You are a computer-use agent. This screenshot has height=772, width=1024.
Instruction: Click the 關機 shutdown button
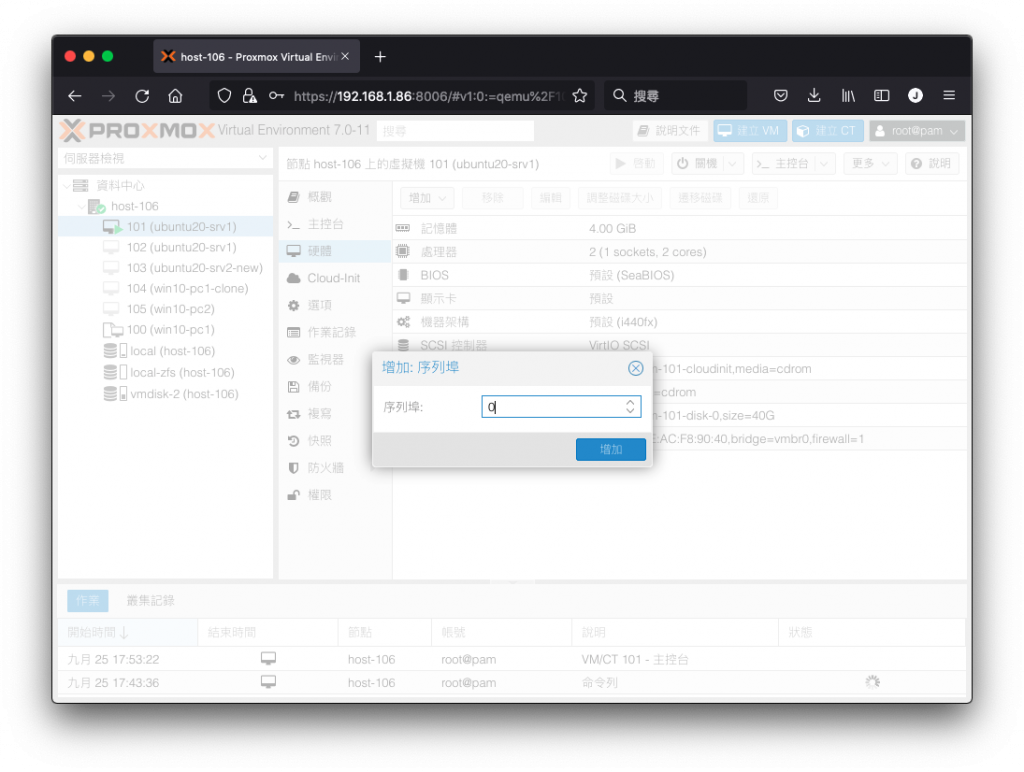click(698, 163)
